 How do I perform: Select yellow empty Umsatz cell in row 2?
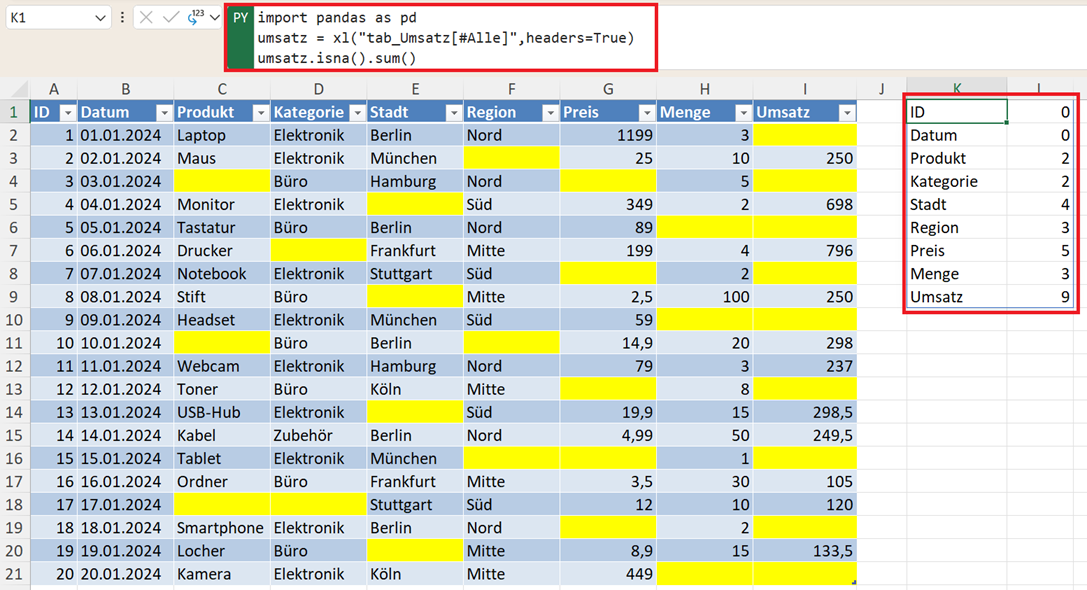pos(805,135)
